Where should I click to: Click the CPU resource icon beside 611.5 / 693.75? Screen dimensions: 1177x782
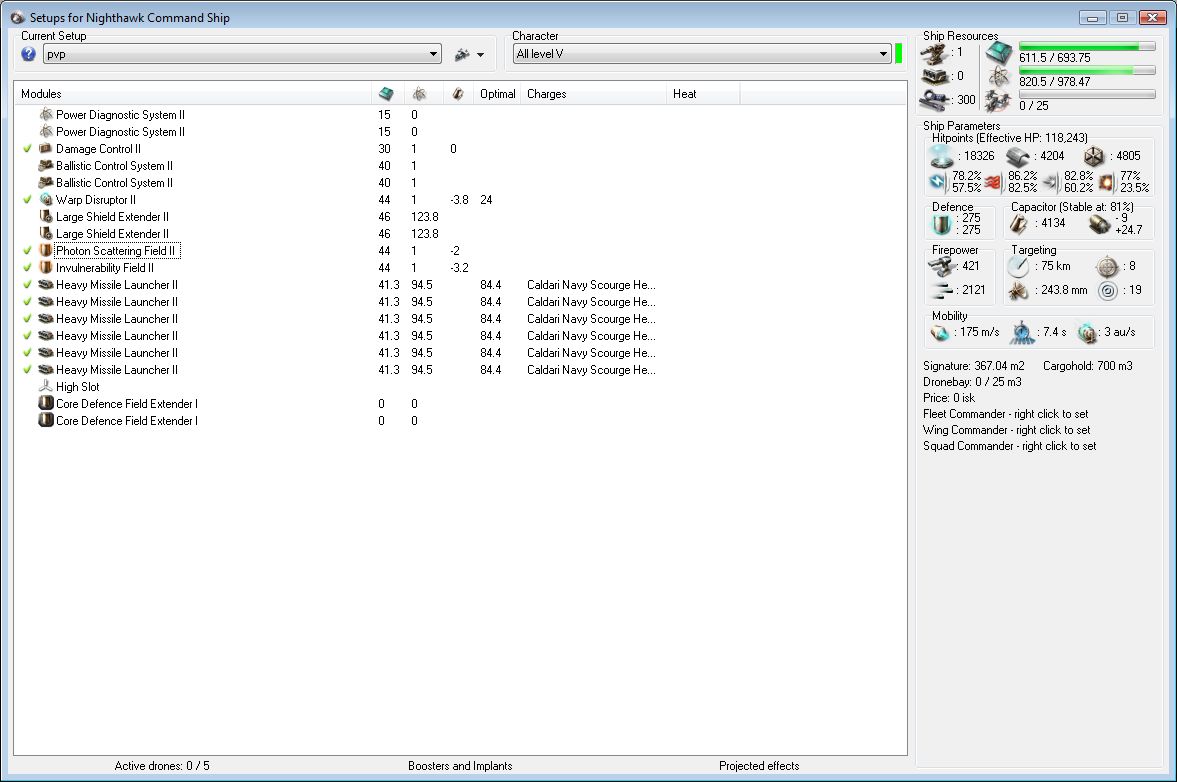[999, 53]
